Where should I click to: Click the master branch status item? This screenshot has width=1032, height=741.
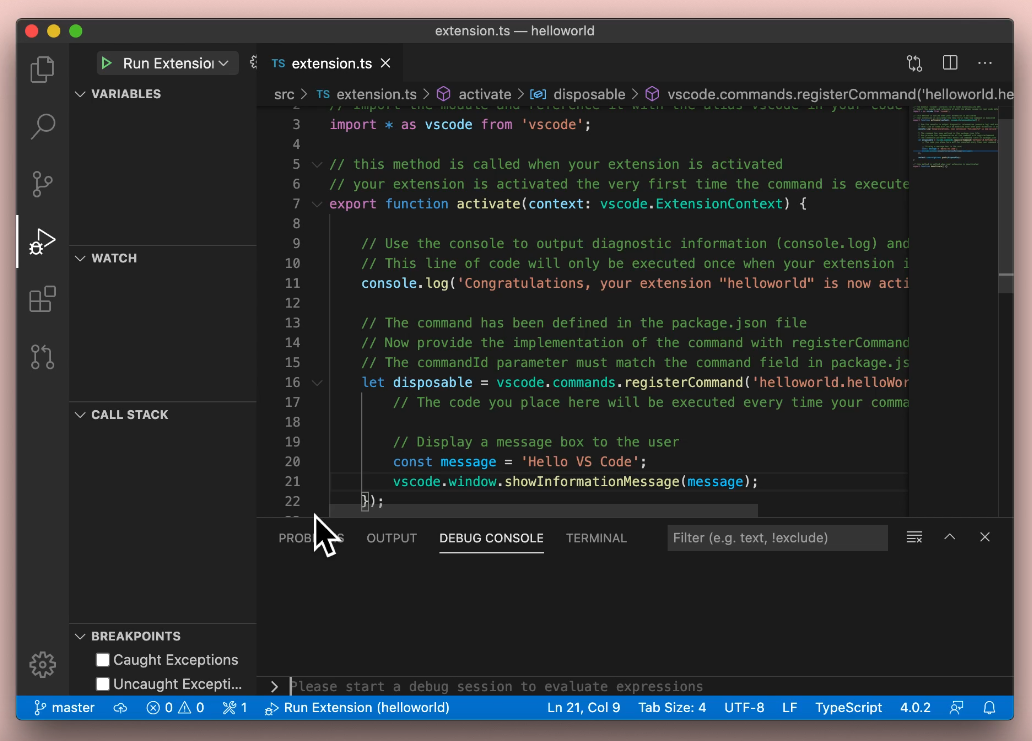(x=64, y=707)
